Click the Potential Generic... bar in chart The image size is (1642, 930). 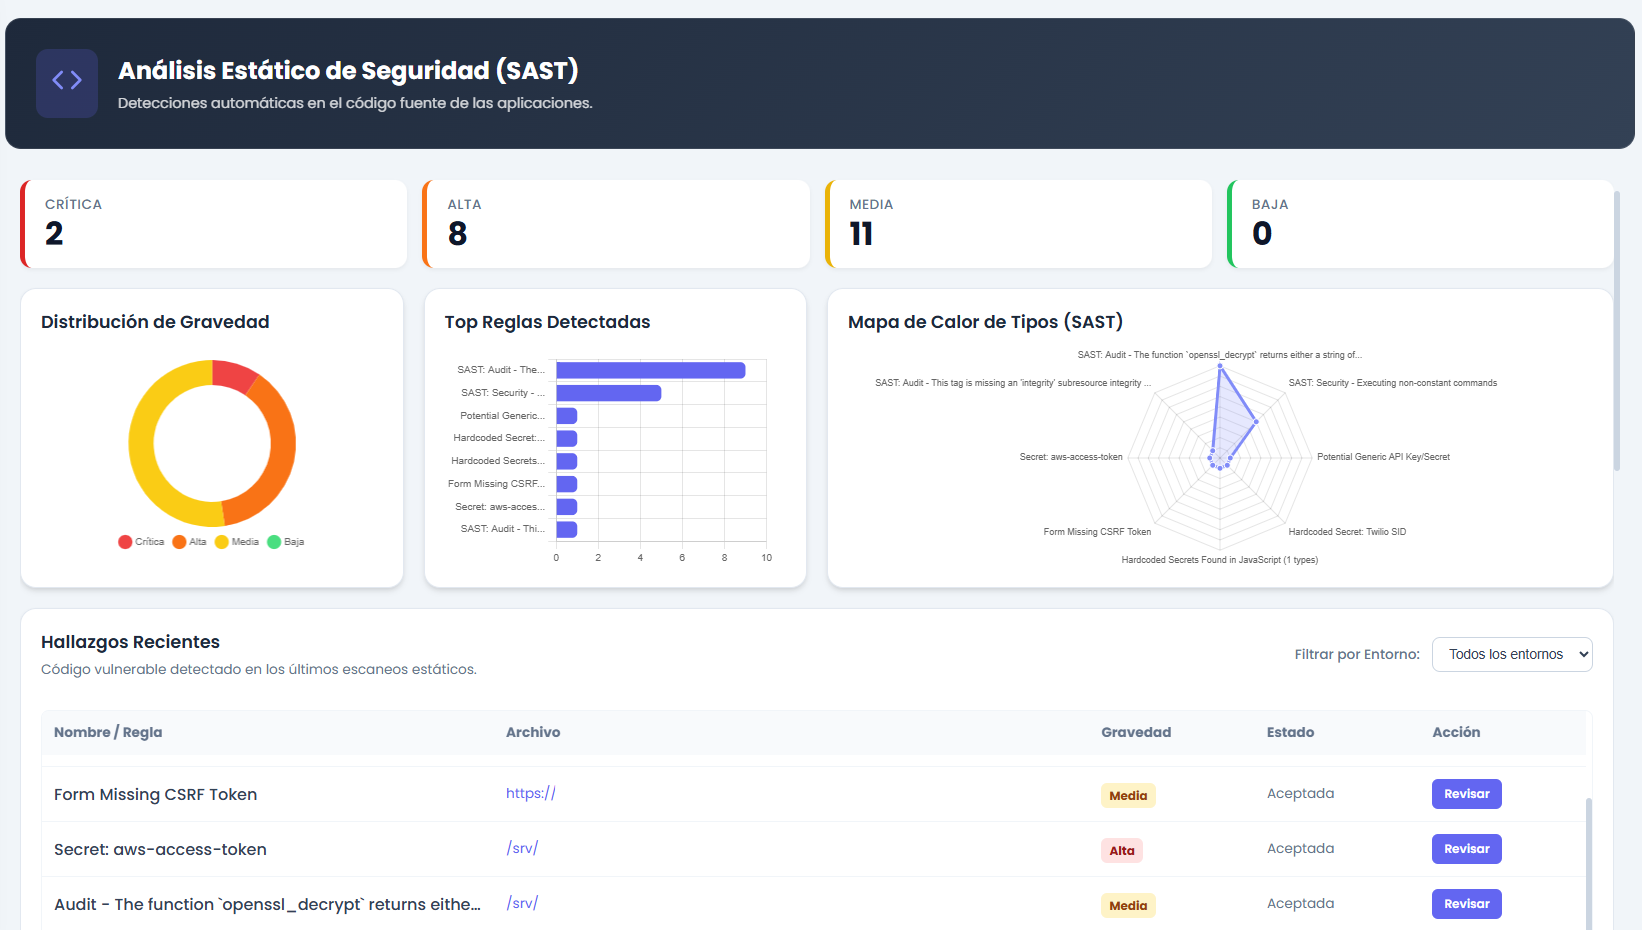point(567,416)
